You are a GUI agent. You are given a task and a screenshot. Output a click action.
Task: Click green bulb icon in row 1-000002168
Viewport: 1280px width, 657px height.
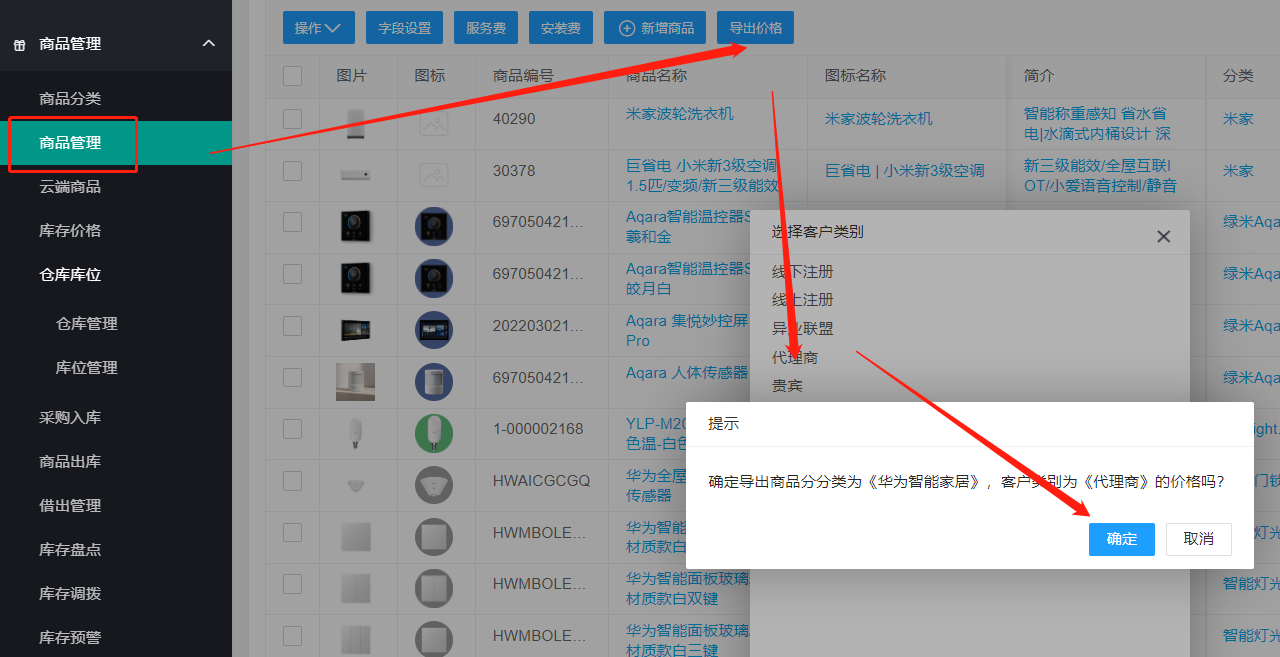tap(434, 434)
